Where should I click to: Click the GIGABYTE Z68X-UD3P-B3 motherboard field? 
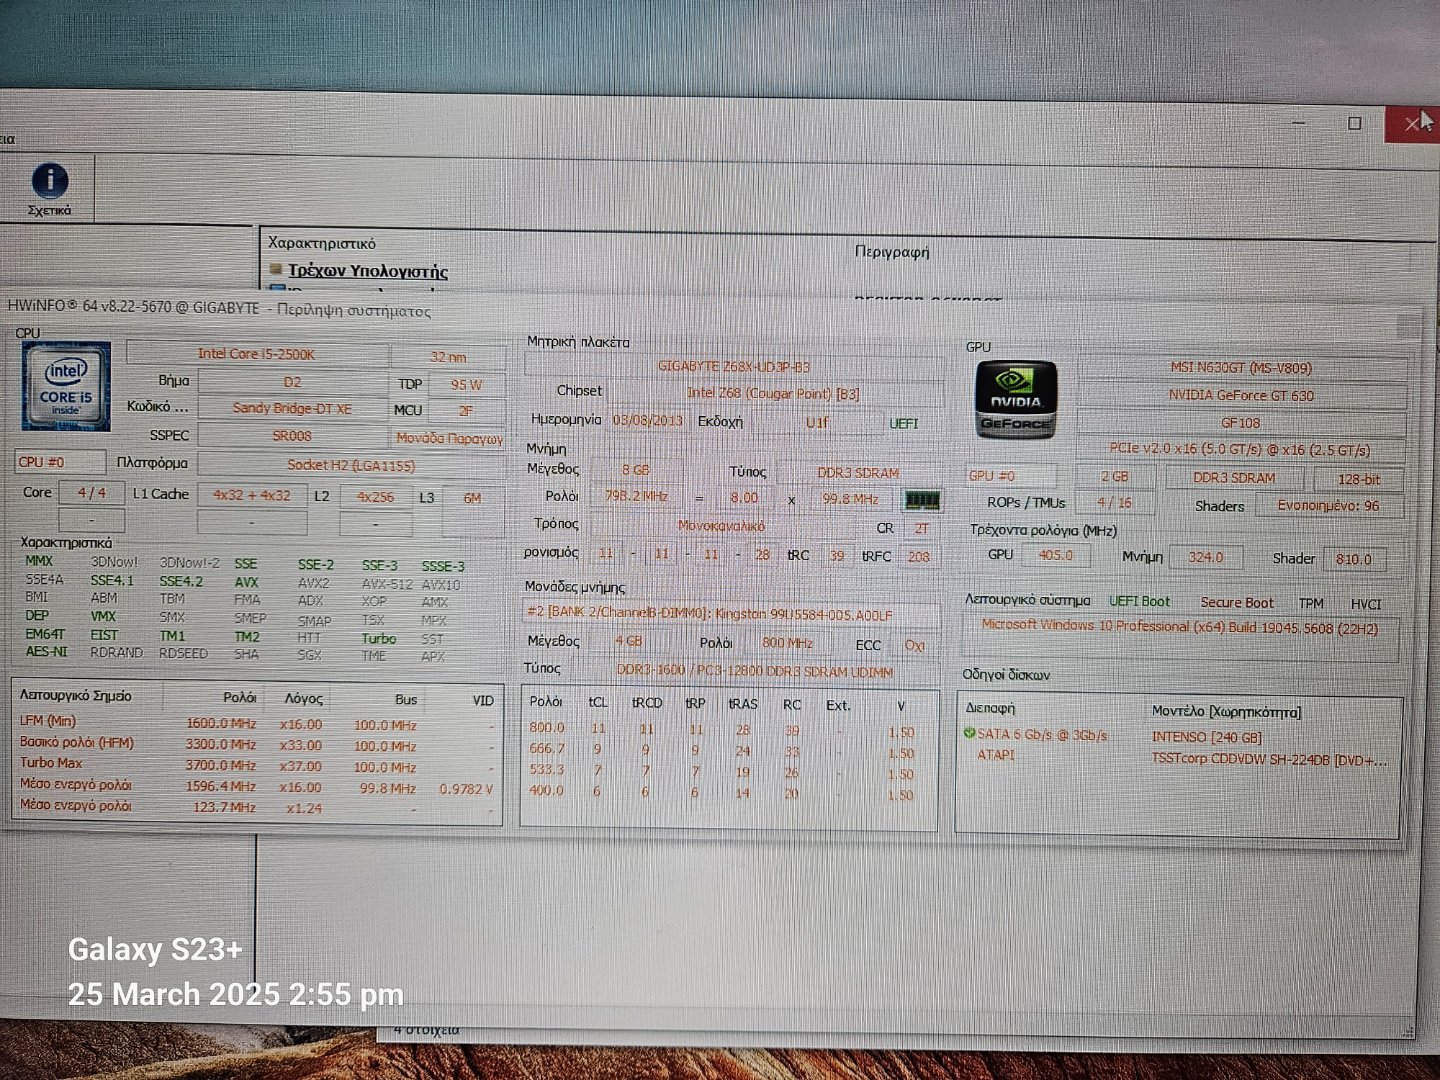pos(734,366)
